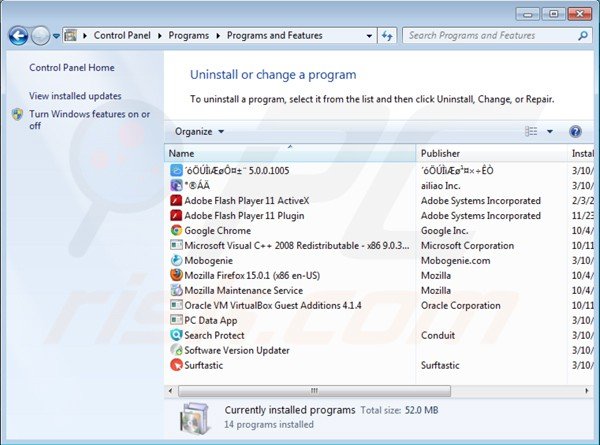Sort the list by the Publisher column
600x445 pixels.
tap(491, 153)
